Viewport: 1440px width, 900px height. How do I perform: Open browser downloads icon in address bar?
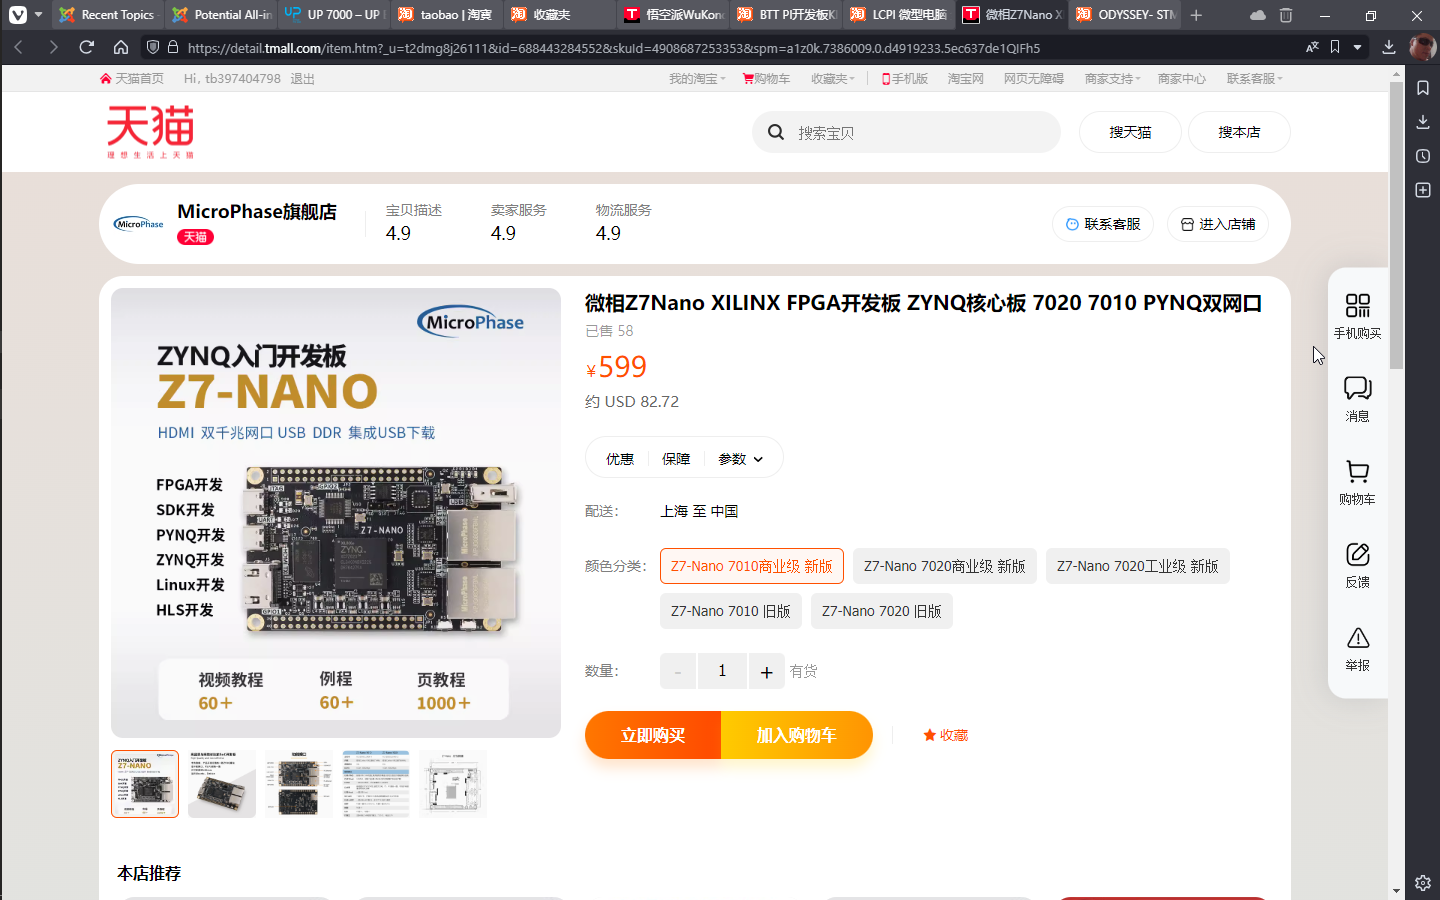pos(1389,47)
